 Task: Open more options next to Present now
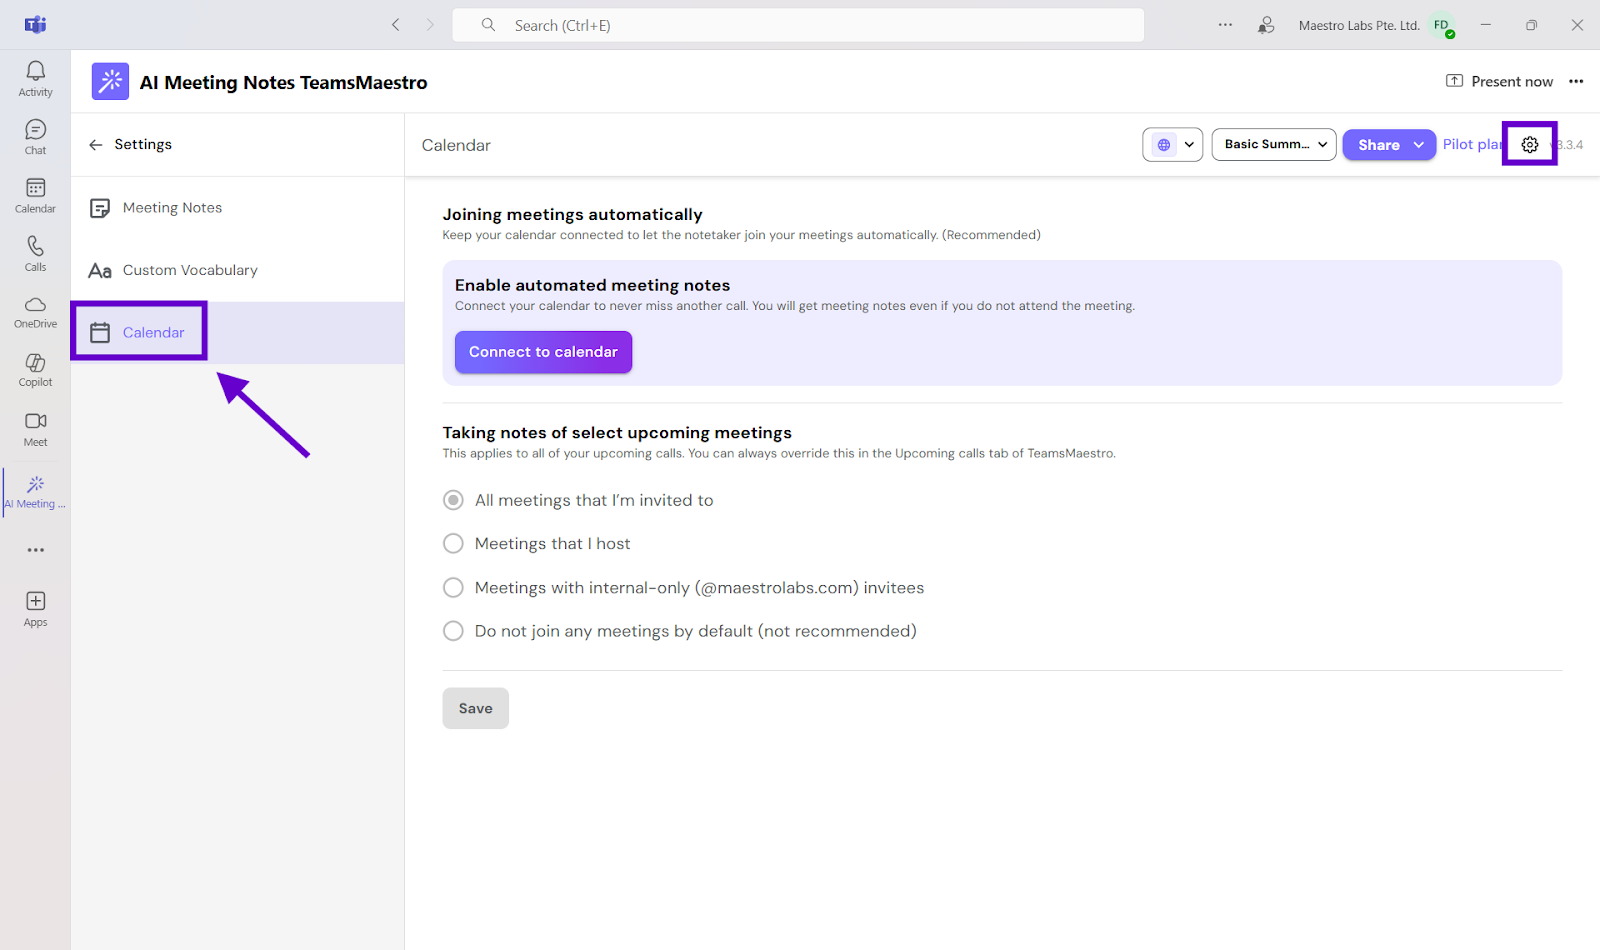(x=1576, y=82)
